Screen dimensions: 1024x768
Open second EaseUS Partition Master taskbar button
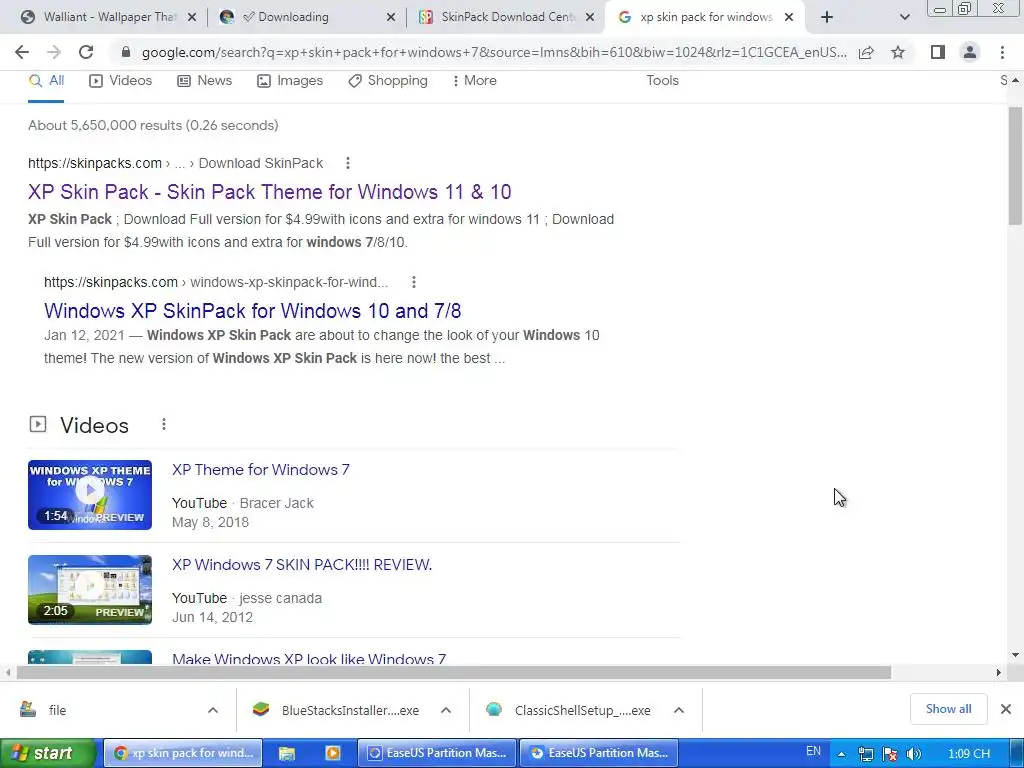click(599, 754)
